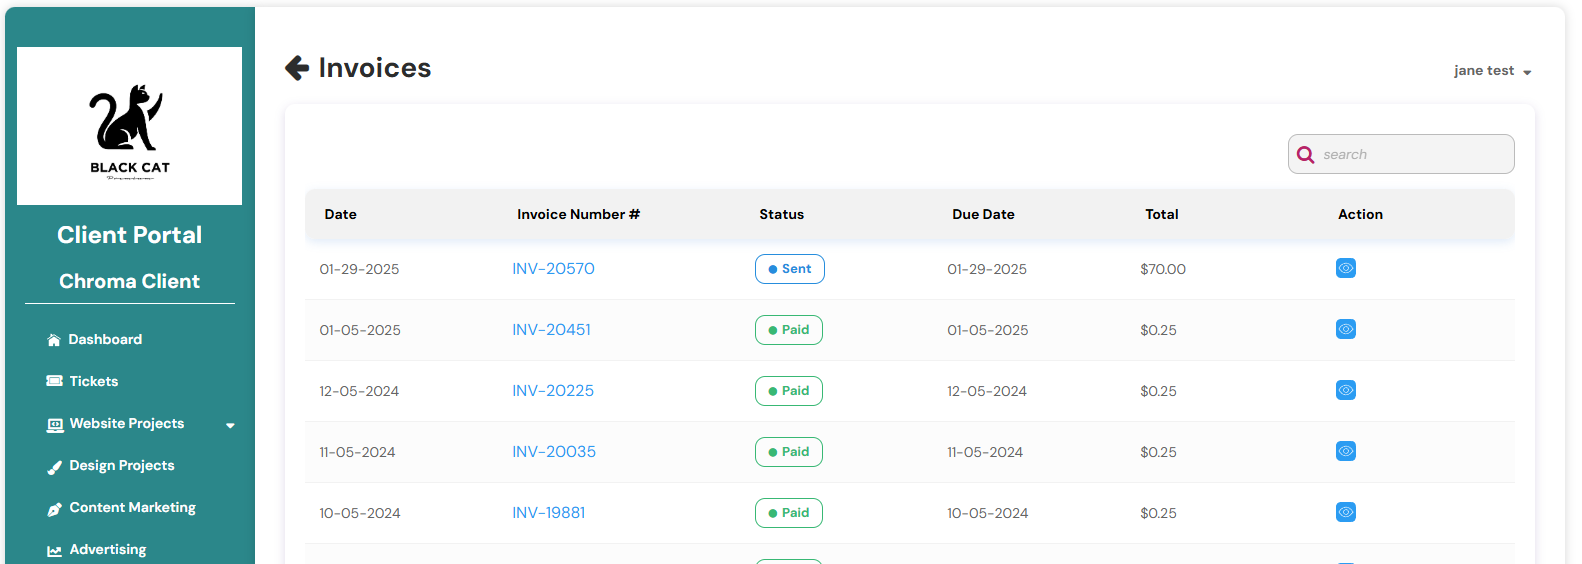Click the Website Projects monitor icon

(55, 425)
